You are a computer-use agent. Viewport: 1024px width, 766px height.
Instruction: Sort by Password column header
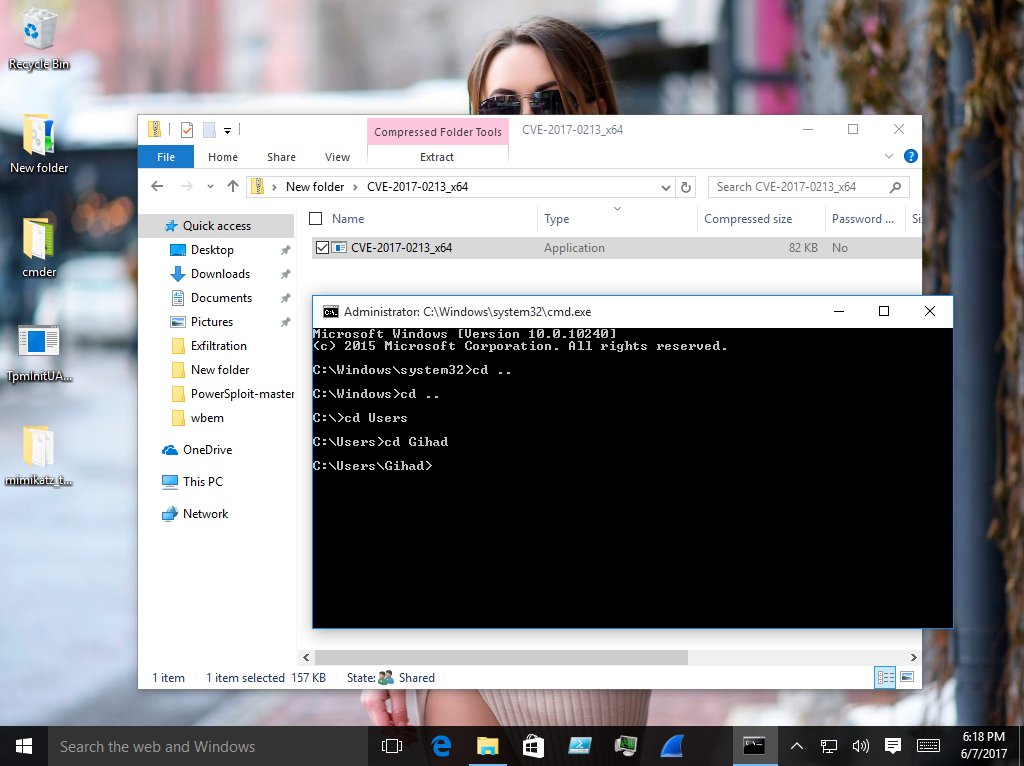pos(863,219)
